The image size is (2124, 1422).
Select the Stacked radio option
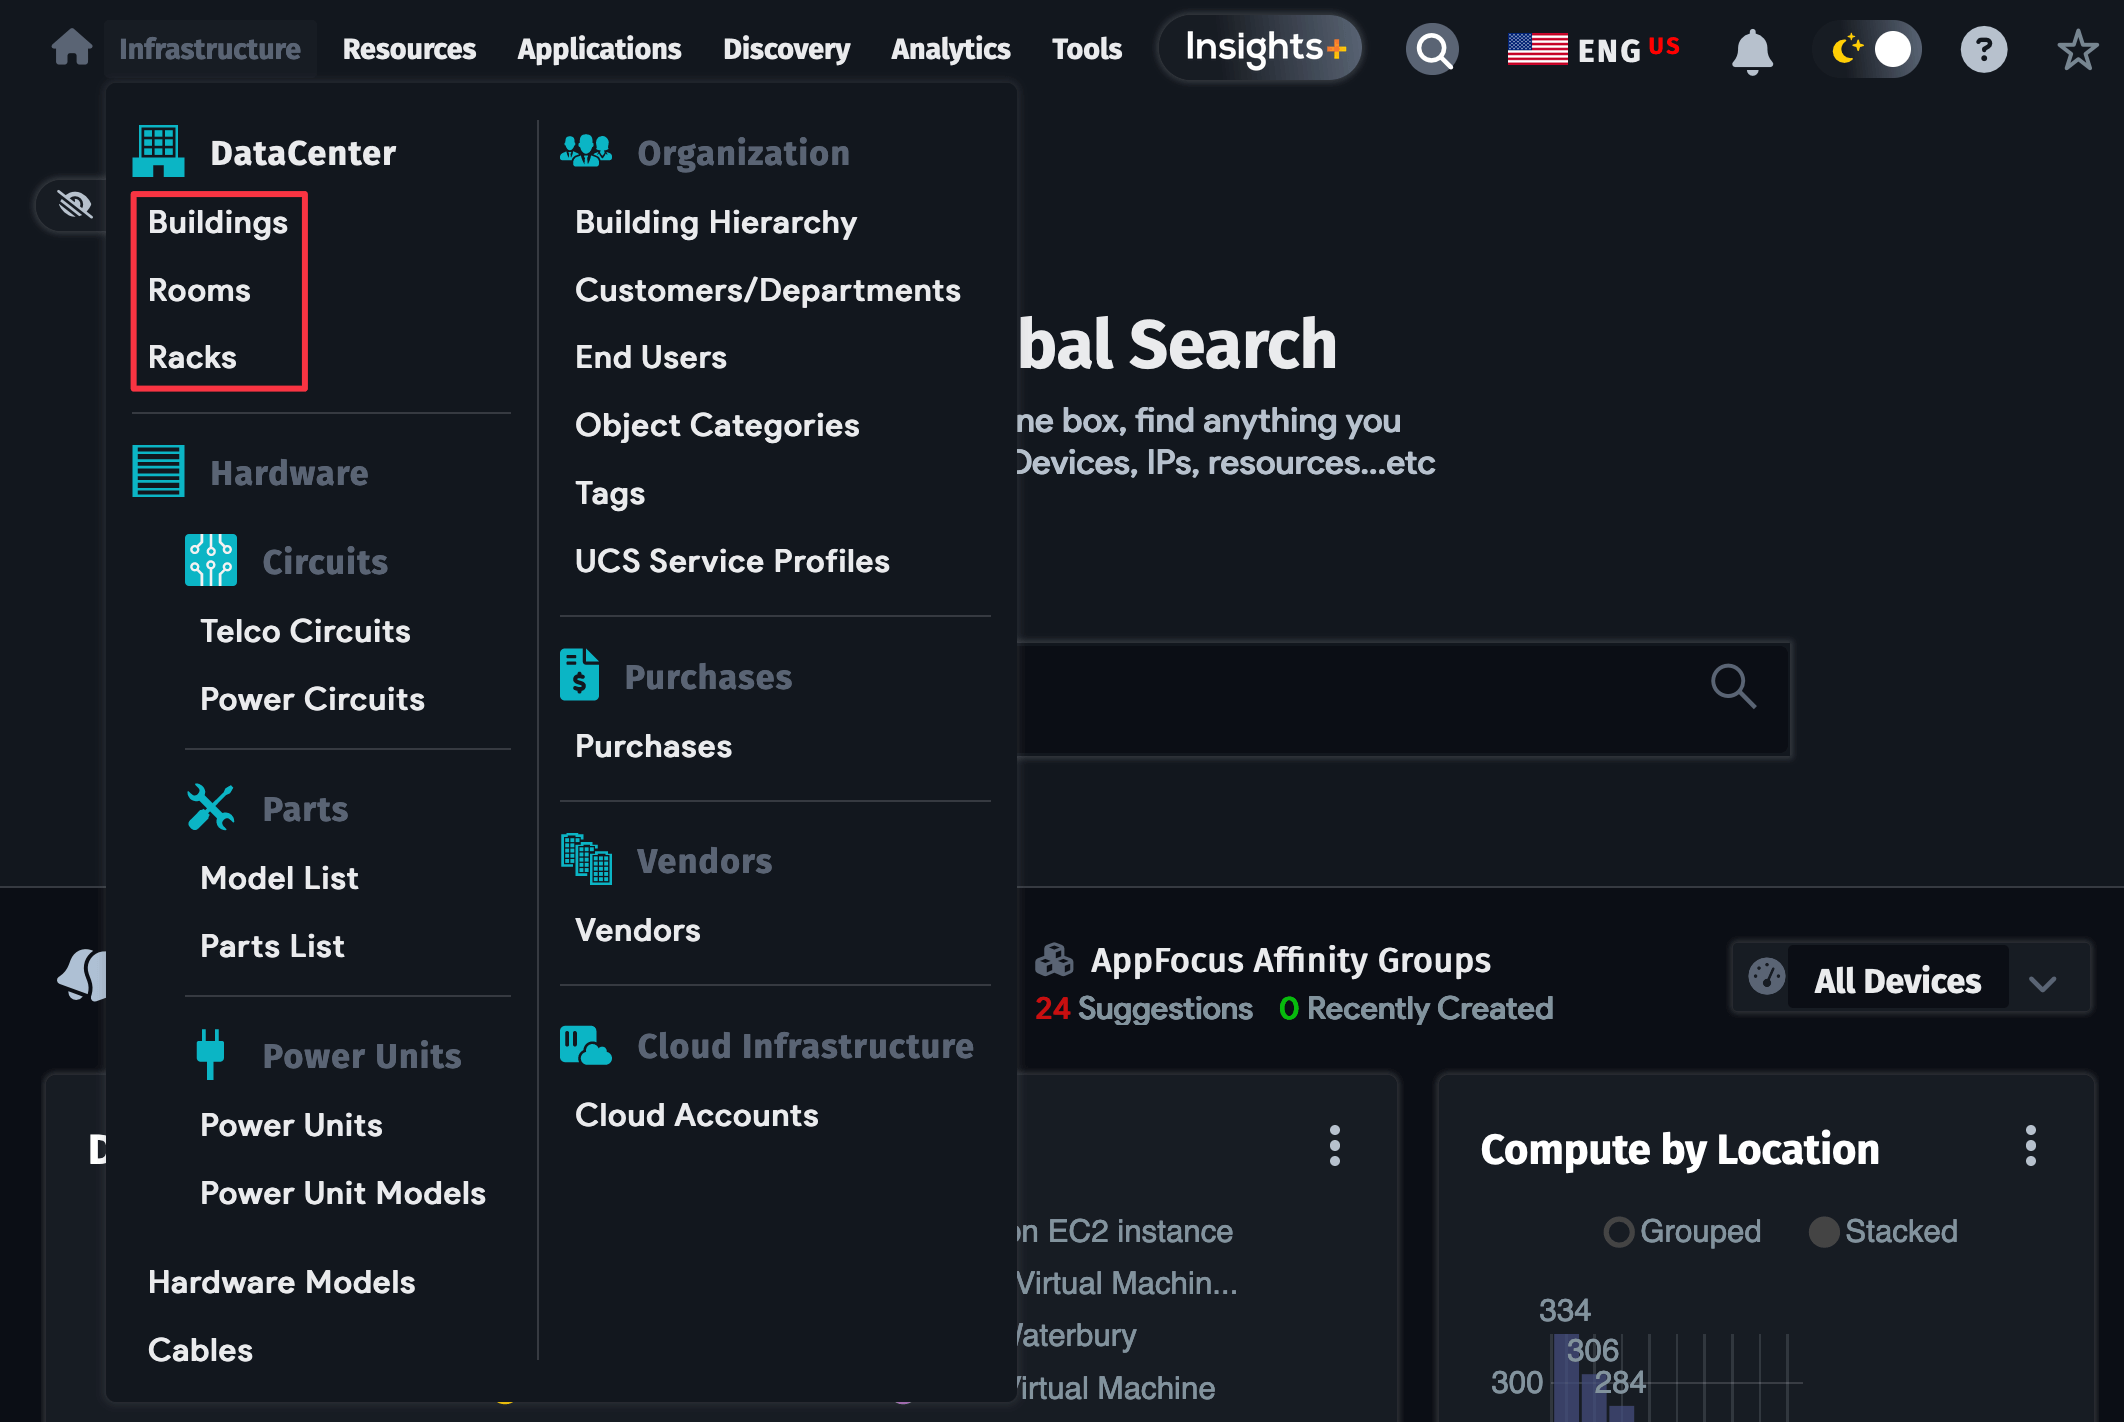[x=1824, y=1231]
